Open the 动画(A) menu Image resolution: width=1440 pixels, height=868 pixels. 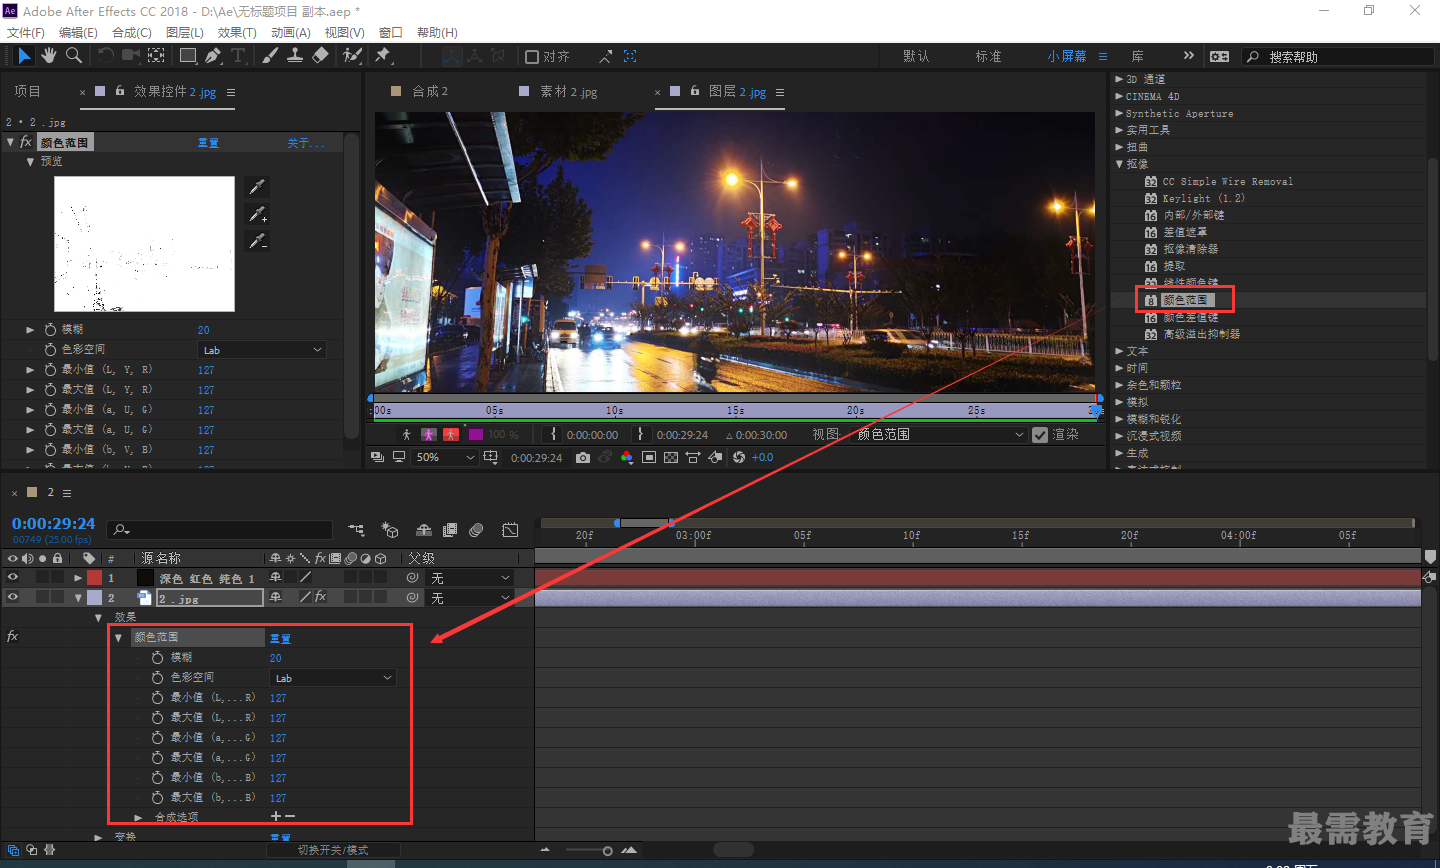point(291,32)
